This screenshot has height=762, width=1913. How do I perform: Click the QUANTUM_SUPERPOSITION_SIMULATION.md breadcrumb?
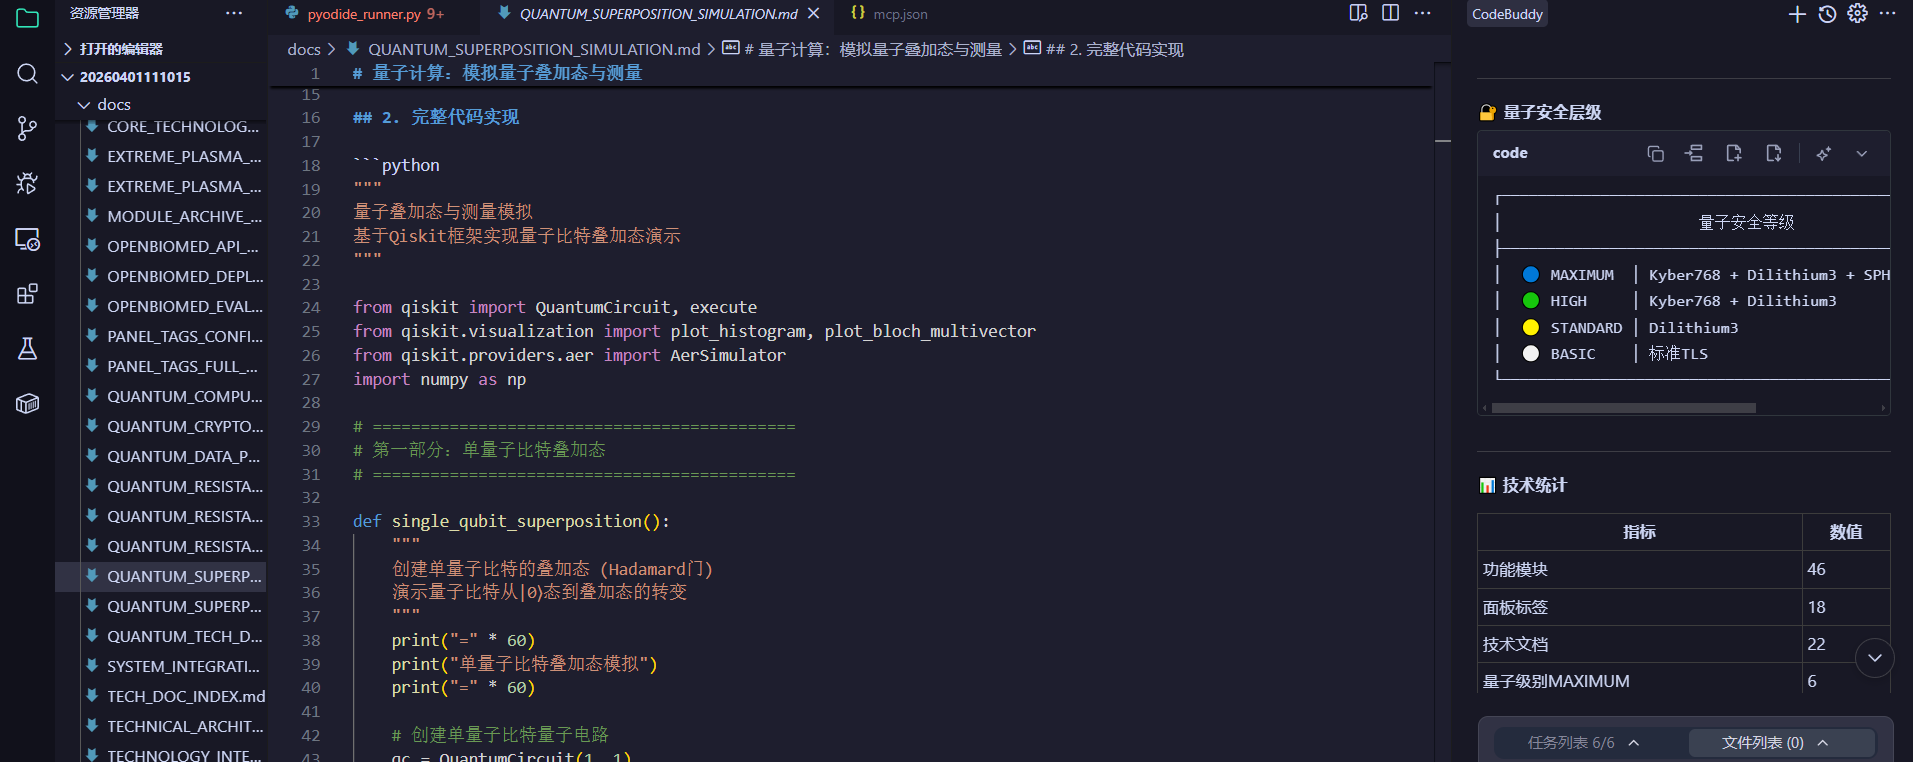[534, 49]
